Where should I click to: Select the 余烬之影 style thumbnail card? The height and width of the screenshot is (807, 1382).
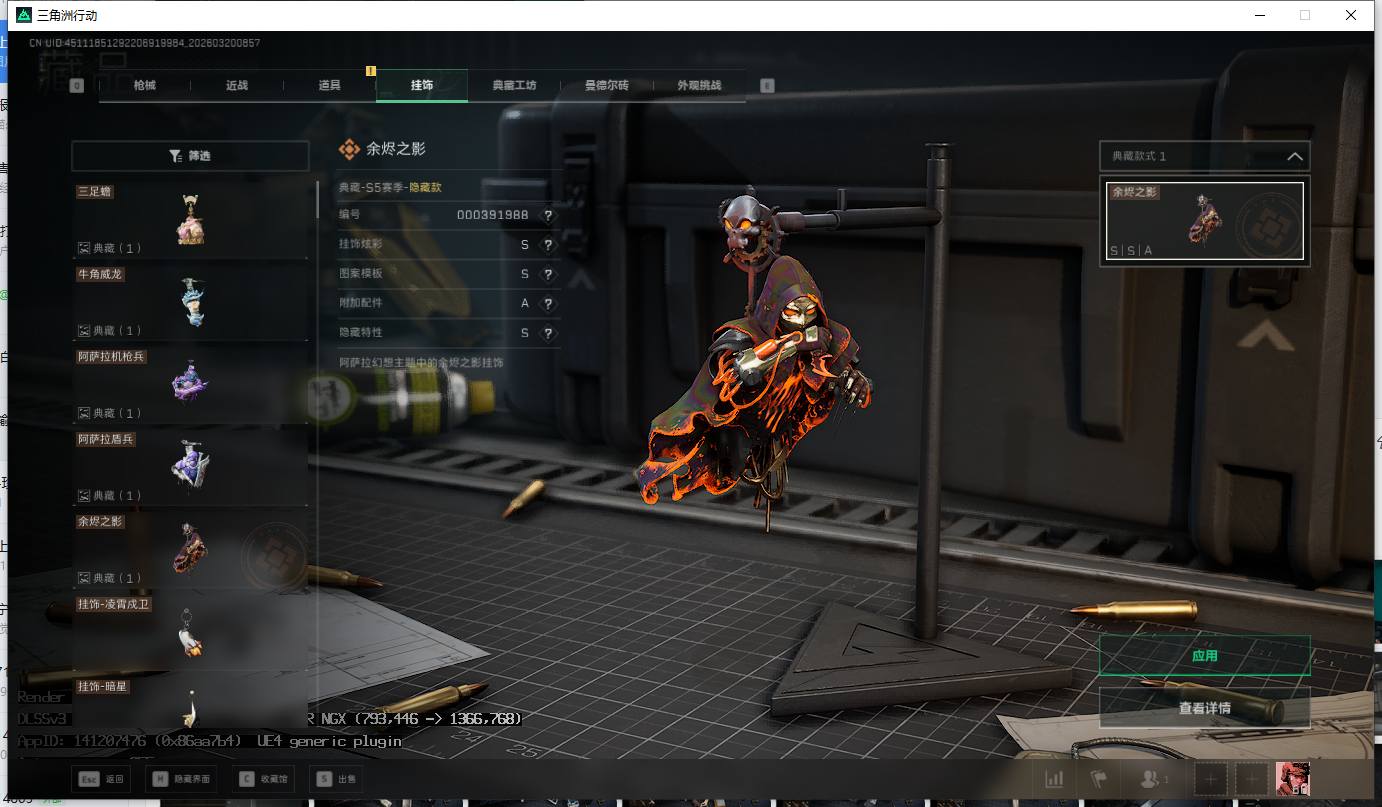(1204, 221)
